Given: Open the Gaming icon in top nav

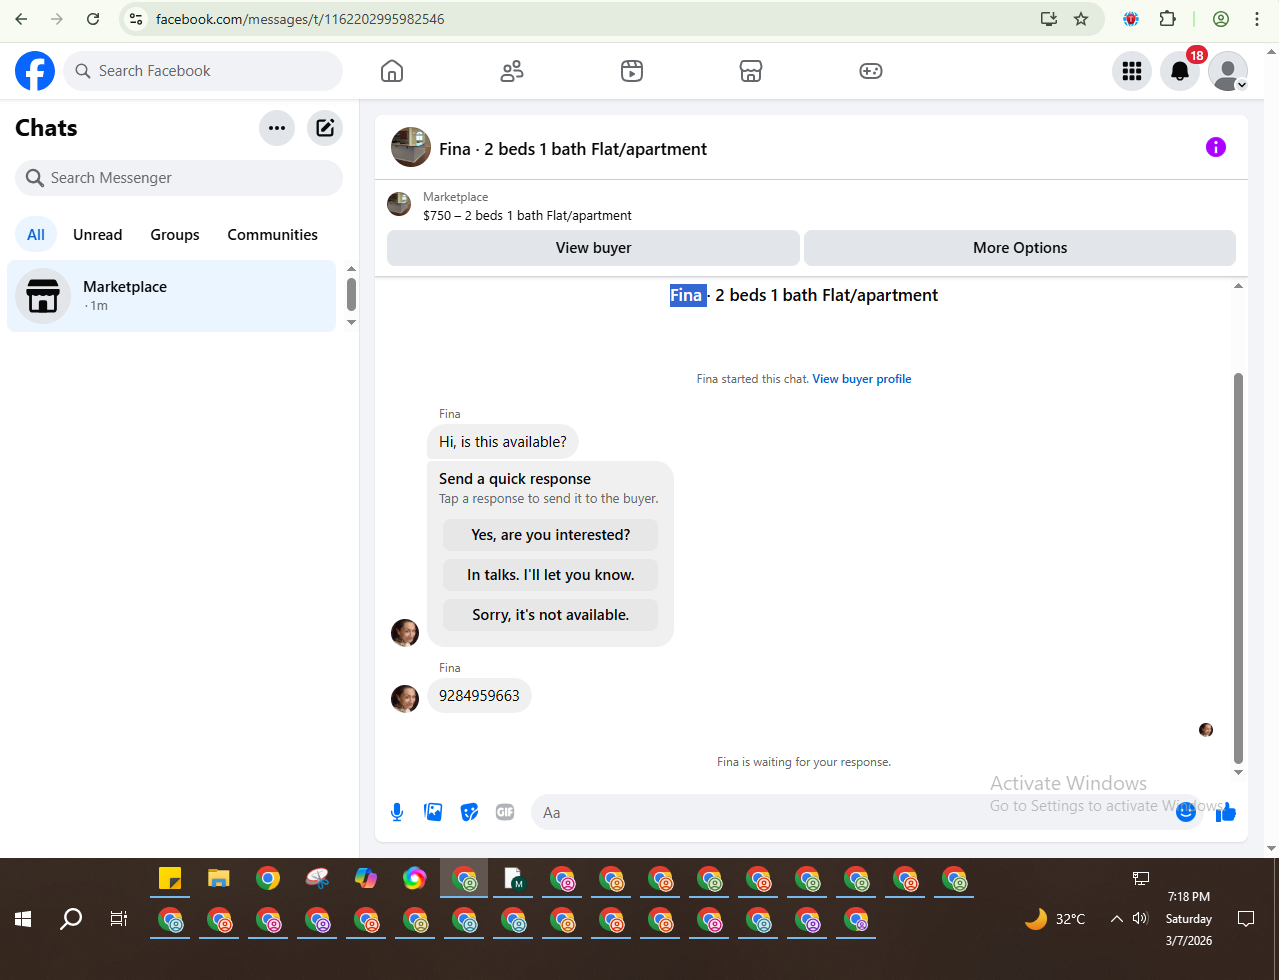Looking at the screenshot, I should pos(871,71).
